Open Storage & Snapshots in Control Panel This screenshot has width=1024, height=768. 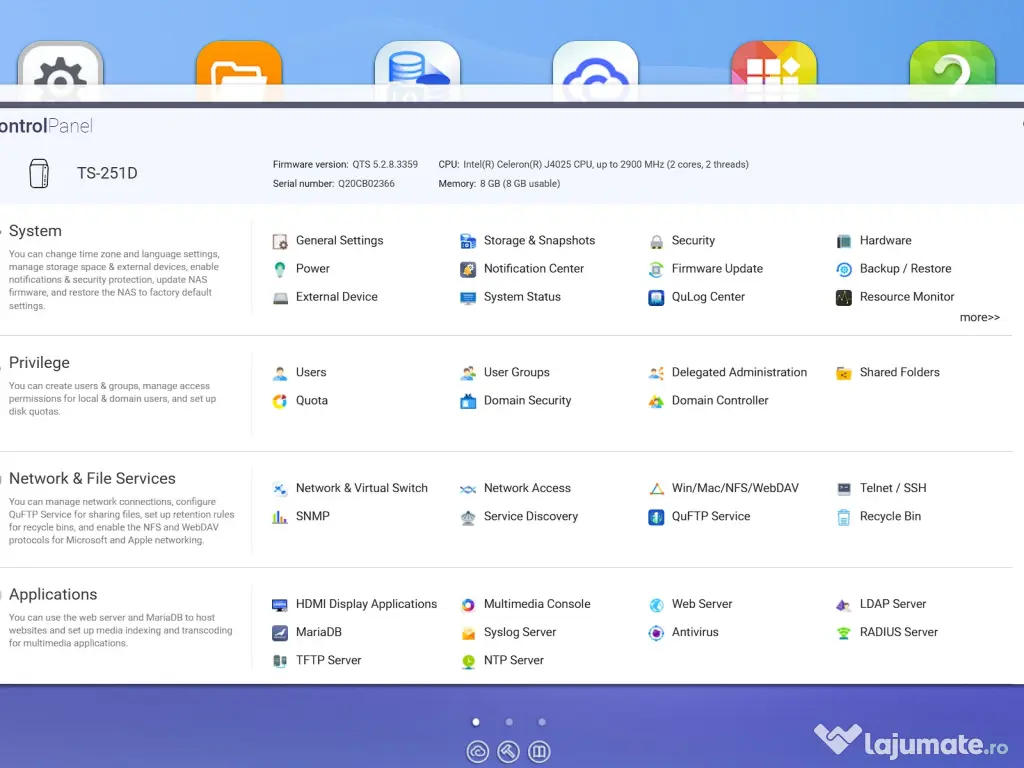(x=538, y=241)
